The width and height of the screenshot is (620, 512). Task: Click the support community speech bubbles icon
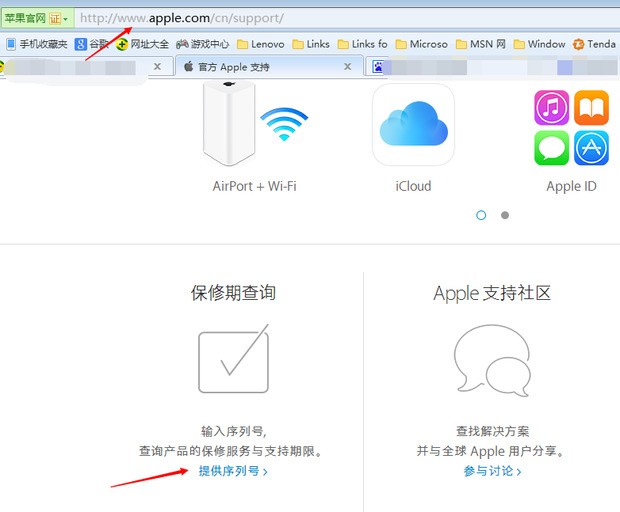492,360
